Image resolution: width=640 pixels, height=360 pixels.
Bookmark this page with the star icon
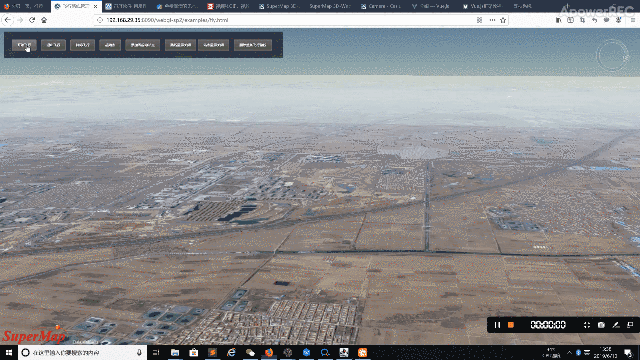point(503,20)
